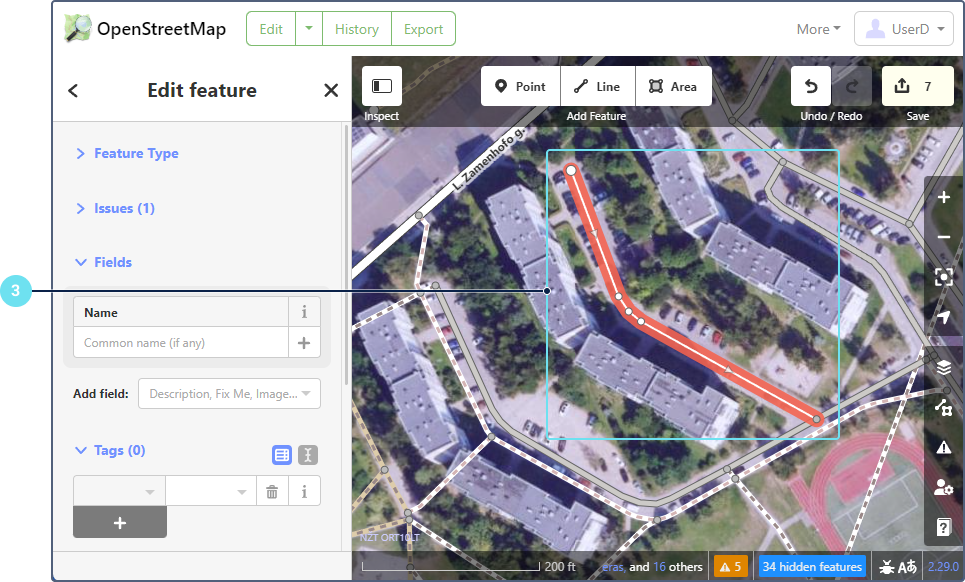Viewport: 965px width, 582px height.
Task: Save the 7 pending changes
Action: 917,87
